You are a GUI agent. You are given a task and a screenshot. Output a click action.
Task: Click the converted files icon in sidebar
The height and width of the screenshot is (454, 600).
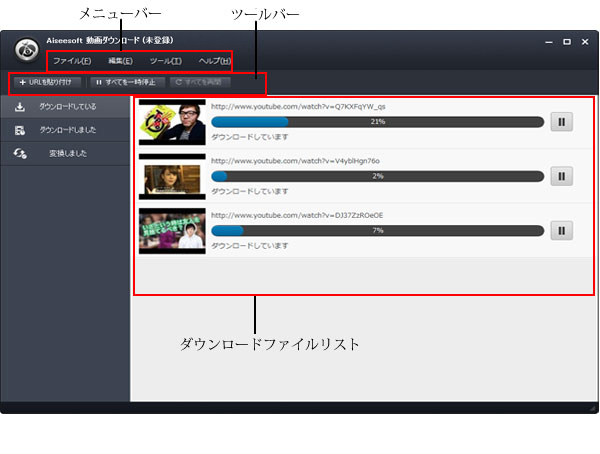pos(20,154)
